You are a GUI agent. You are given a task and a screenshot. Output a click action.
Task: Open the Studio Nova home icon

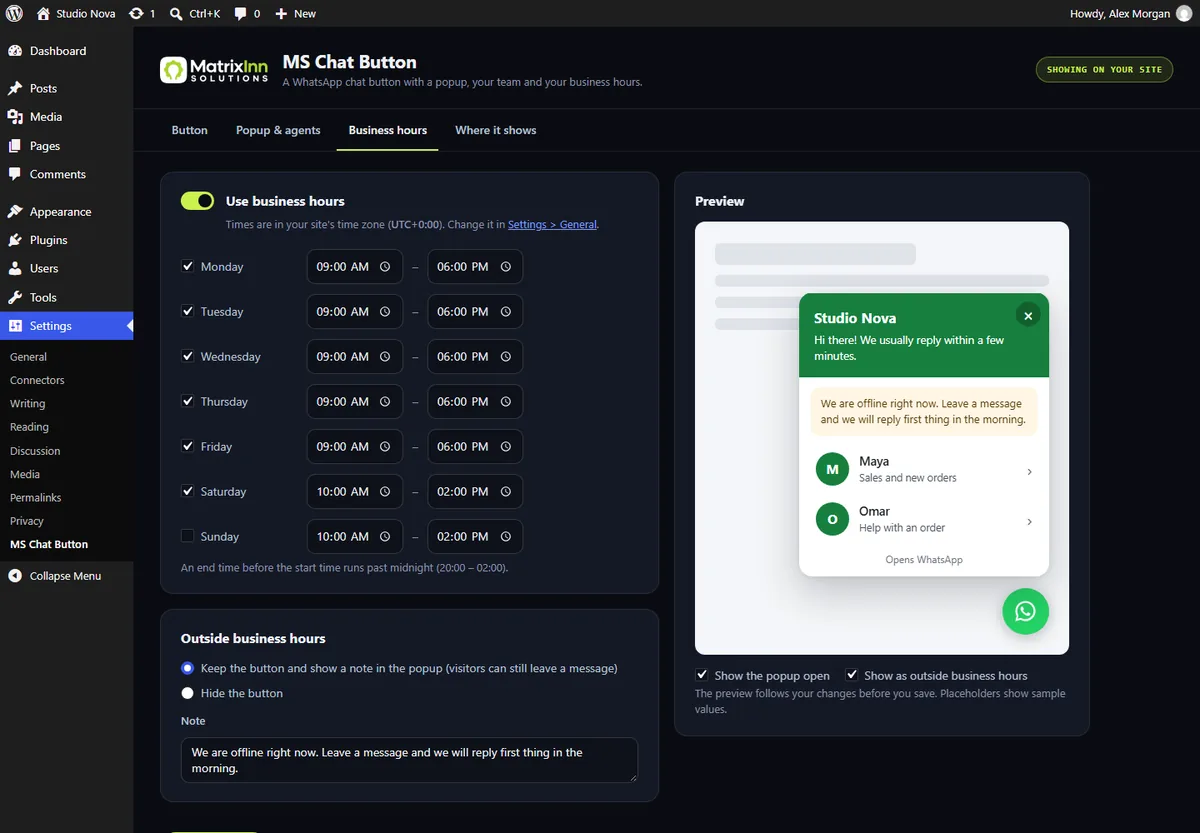(43, 14)
